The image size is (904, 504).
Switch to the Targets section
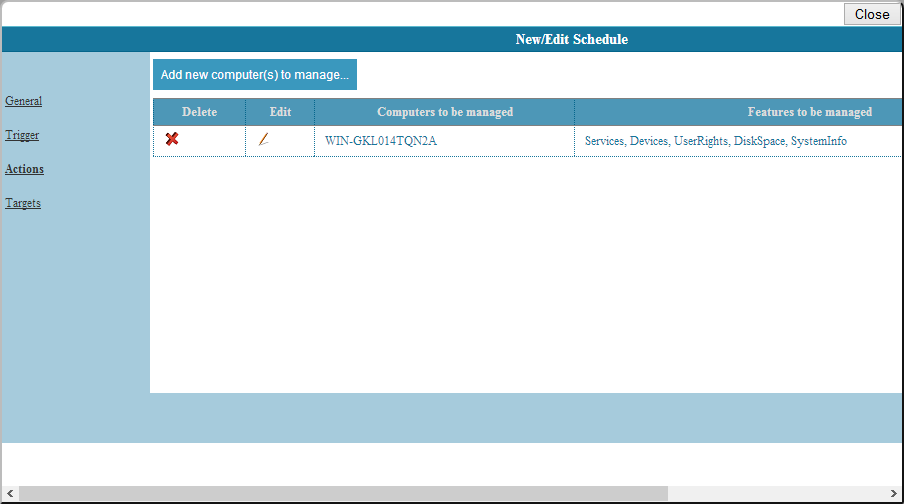[x=23, y=203]
